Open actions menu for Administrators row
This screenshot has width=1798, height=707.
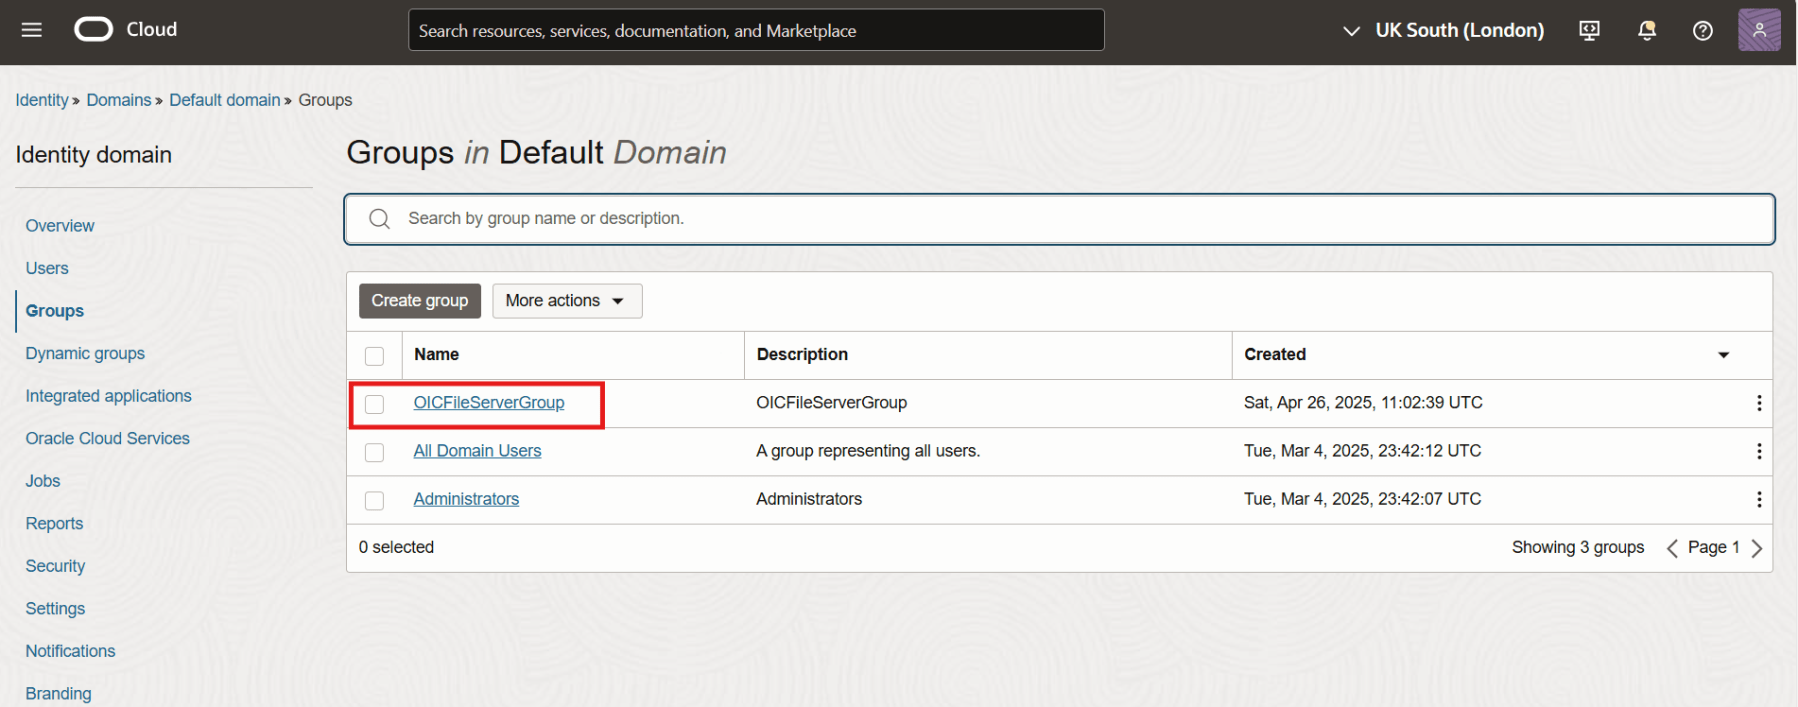tap(1758, 499)
